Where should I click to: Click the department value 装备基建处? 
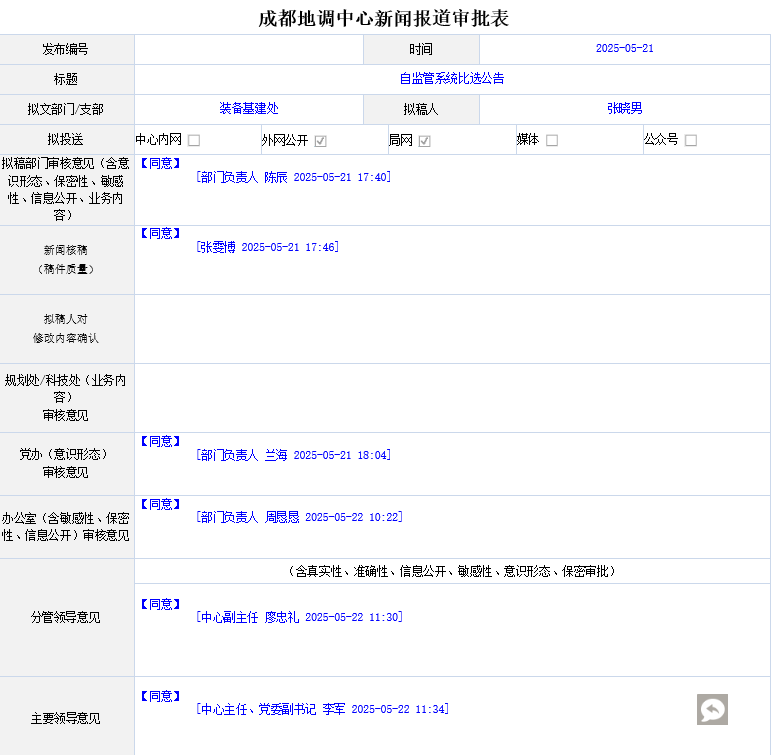click(249, 109)
